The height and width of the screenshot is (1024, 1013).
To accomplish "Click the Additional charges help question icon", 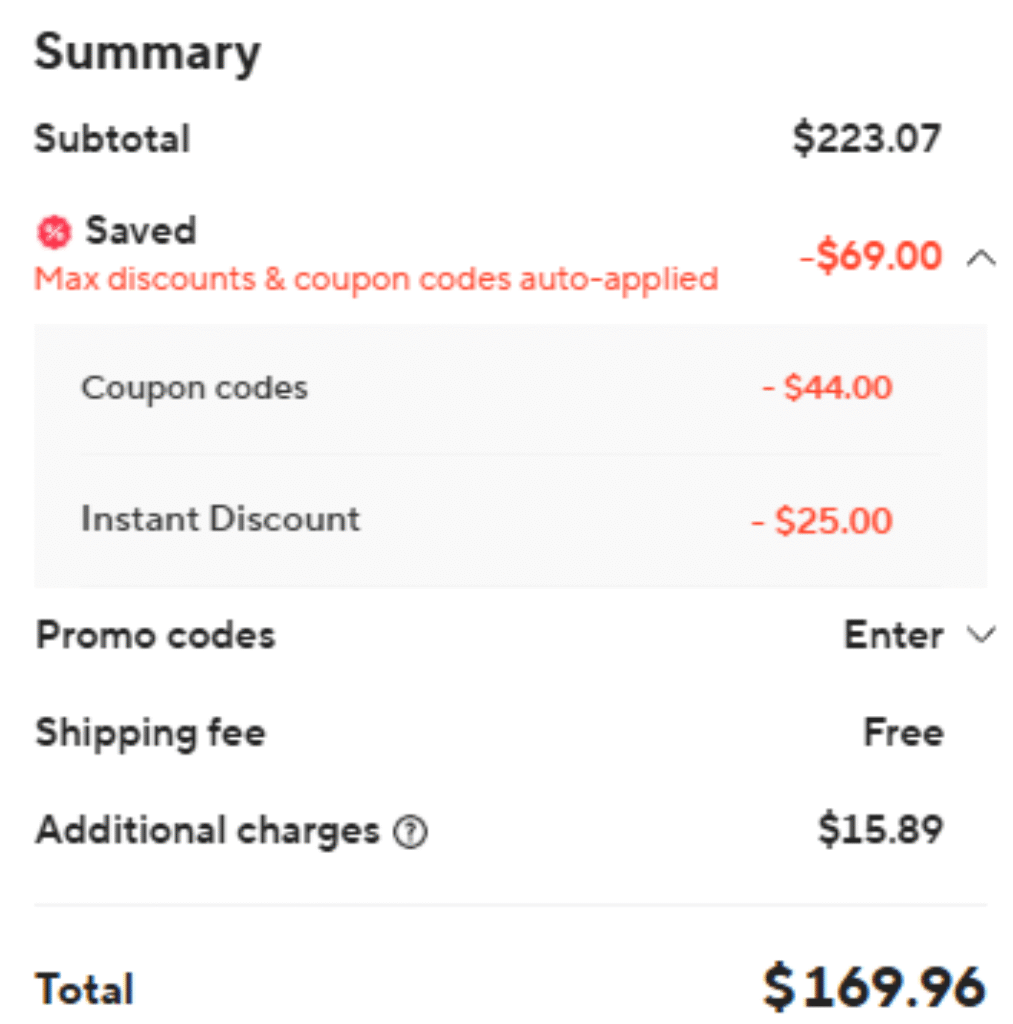I will 410,832.
